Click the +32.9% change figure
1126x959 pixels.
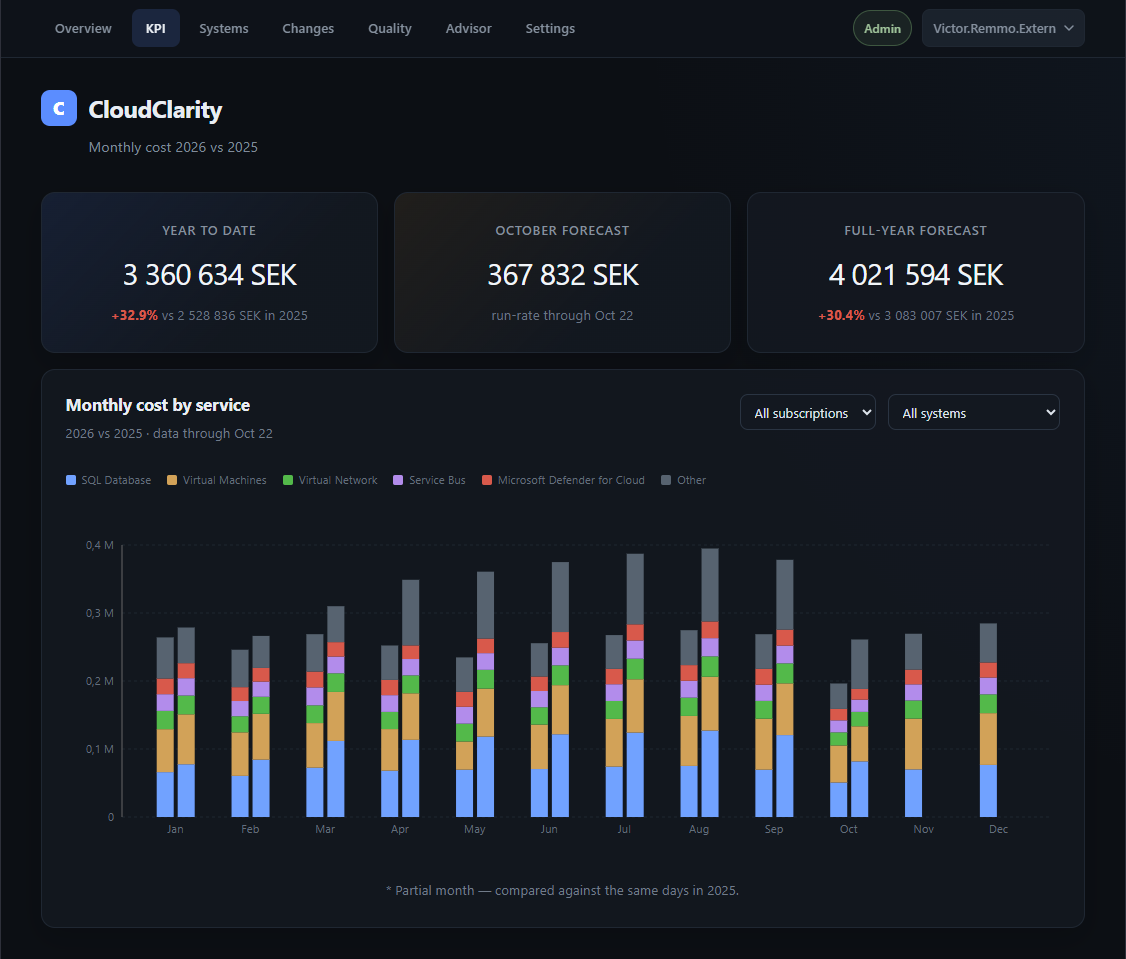(134, 315)
